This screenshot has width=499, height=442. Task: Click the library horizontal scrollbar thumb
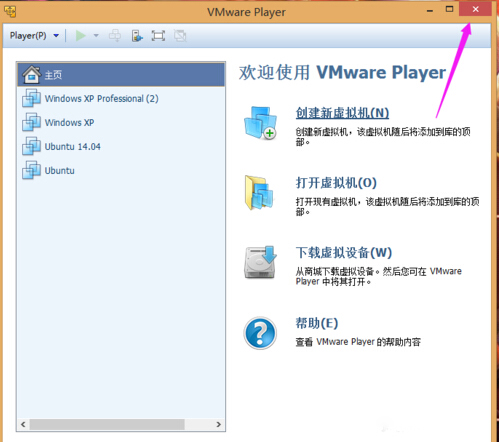(x=107, y=424)
